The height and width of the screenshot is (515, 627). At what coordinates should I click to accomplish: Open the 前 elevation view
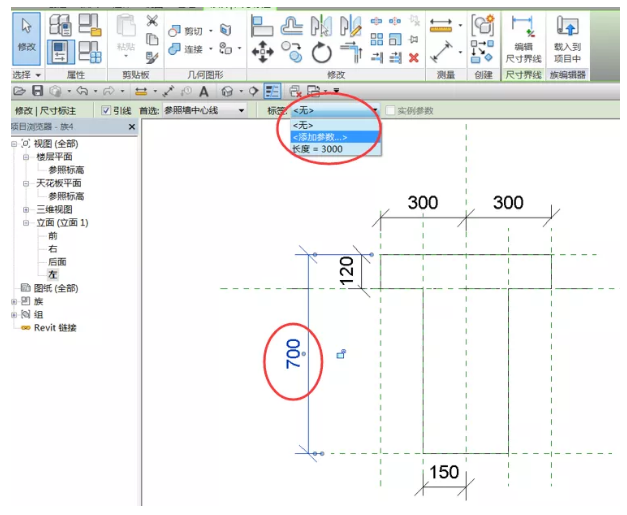pyautogui.click(x=53, y=236)
